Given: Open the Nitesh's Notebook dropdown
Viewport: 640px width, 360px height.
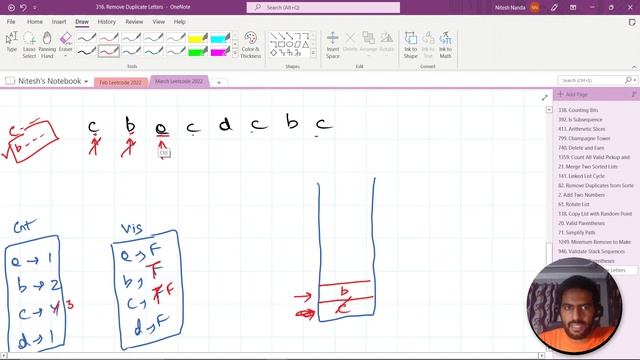Looking at the screenshot, I should [x=86, y=82].
